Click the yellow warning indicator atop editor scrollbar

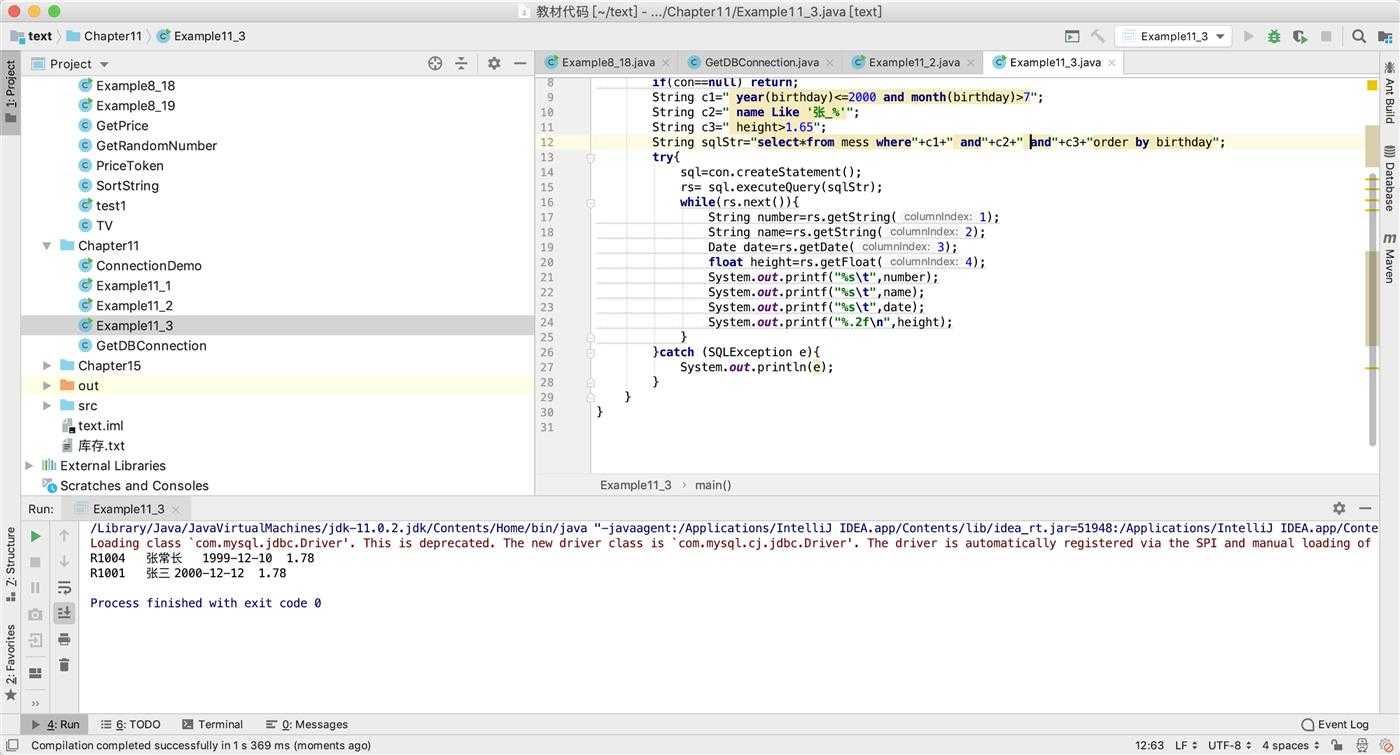point(1372,86)
